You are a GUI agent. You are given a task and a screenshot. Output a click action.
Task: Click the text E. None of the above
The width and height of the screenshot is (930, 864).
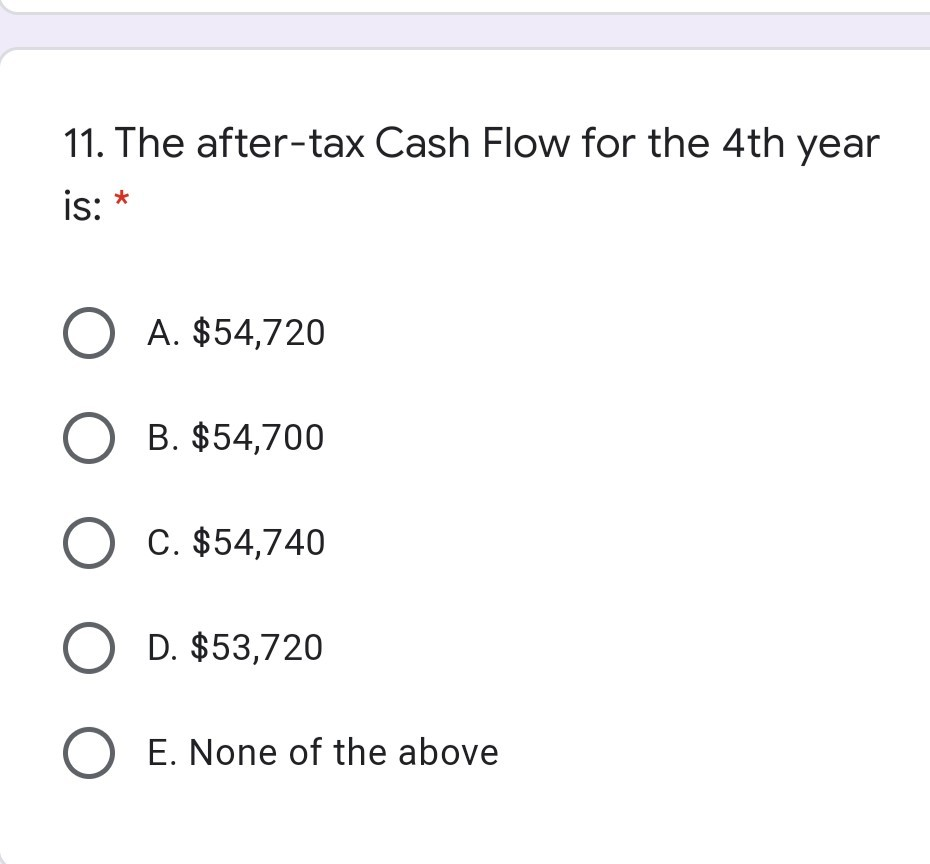322,753
